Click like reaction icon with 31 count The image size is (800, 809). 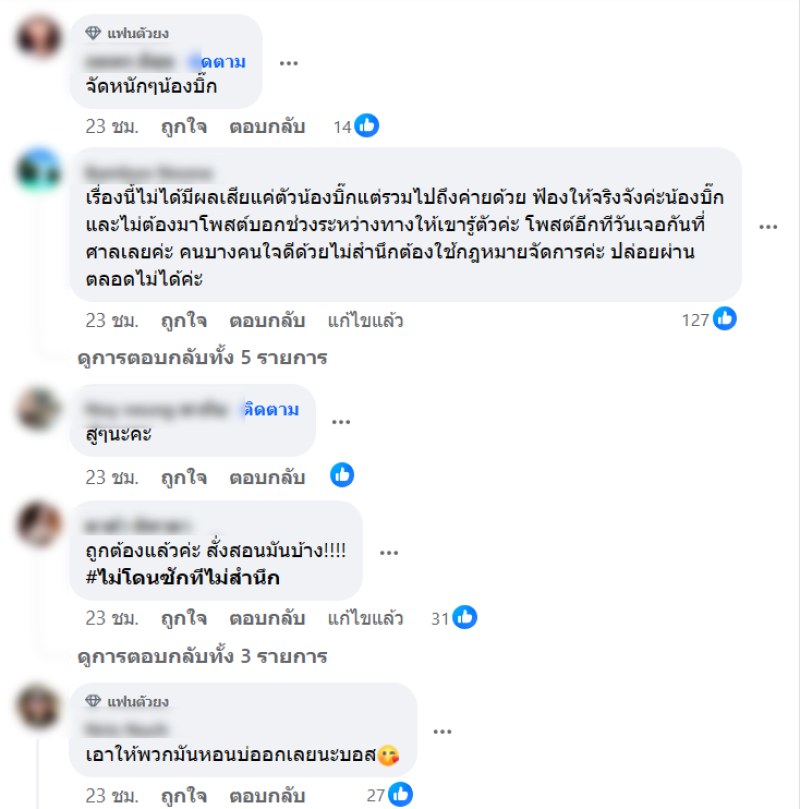(465, 617)
